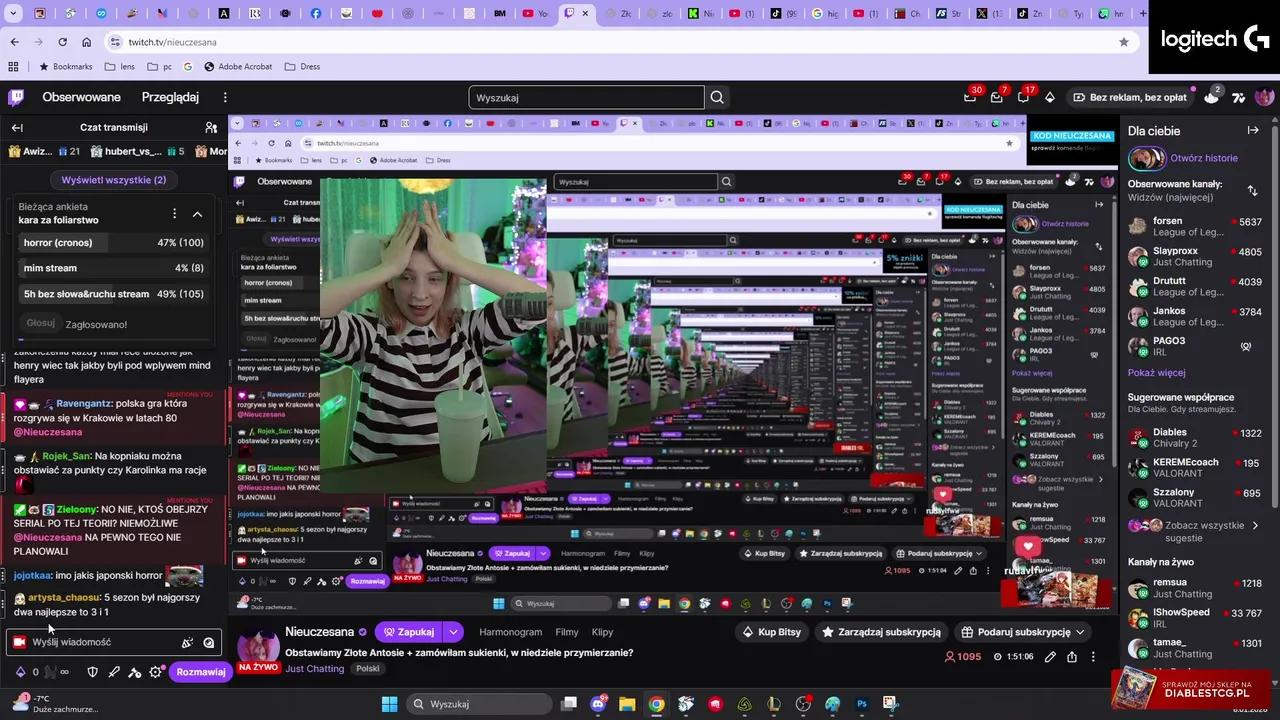Open the crown icon with badge 2
This screenshot has width=1280, height=720.
point(1212,97)
